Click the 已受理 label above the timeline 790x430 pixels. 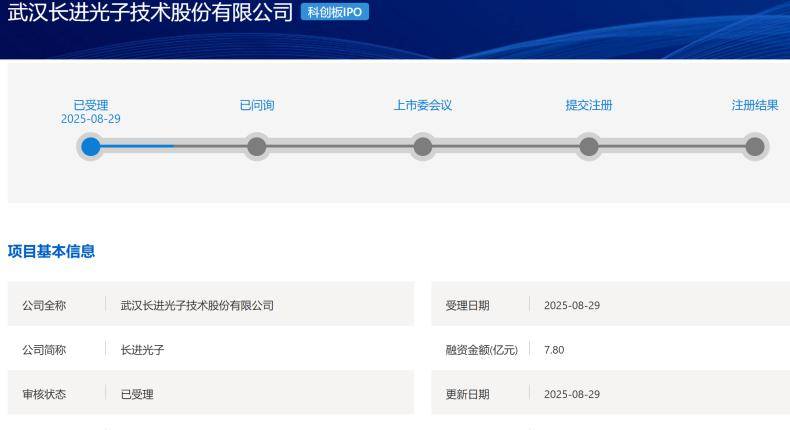pyautogui.click(x=91, y=105)
